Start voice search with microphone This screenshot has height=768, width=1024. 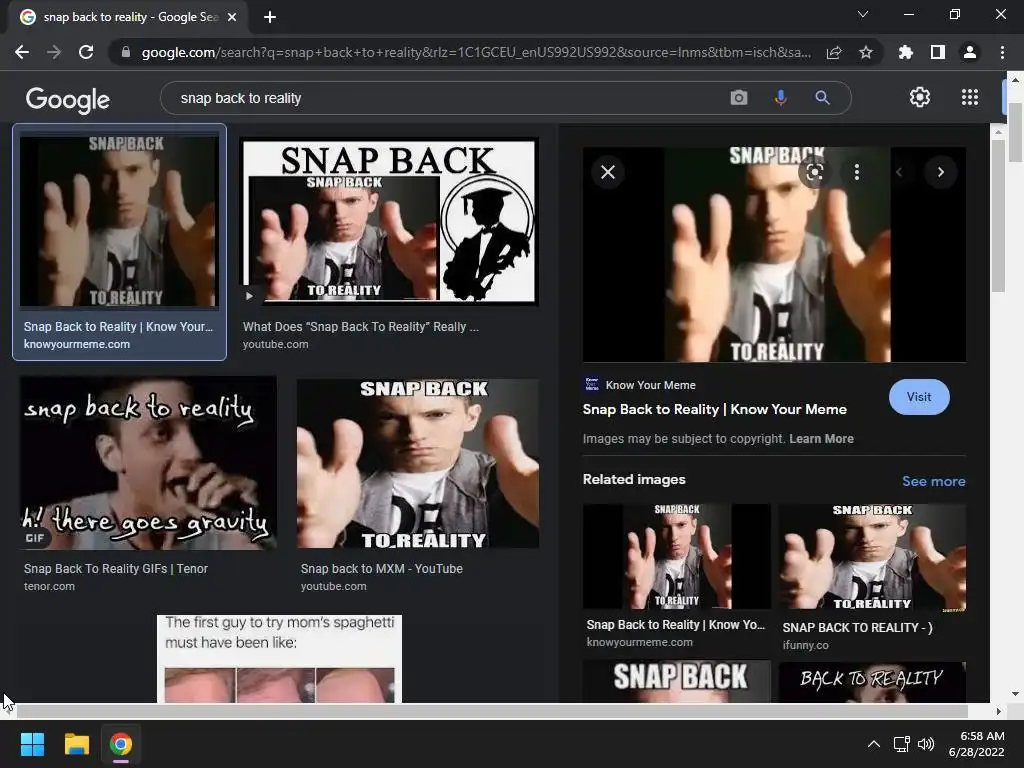[780, 98]
